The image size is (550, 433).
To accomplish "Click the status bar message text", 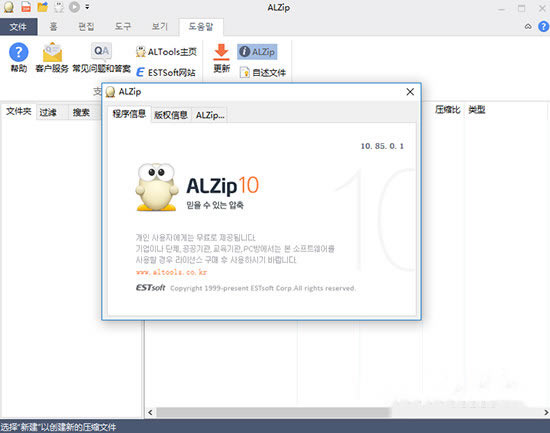I will tap(58, 427).
